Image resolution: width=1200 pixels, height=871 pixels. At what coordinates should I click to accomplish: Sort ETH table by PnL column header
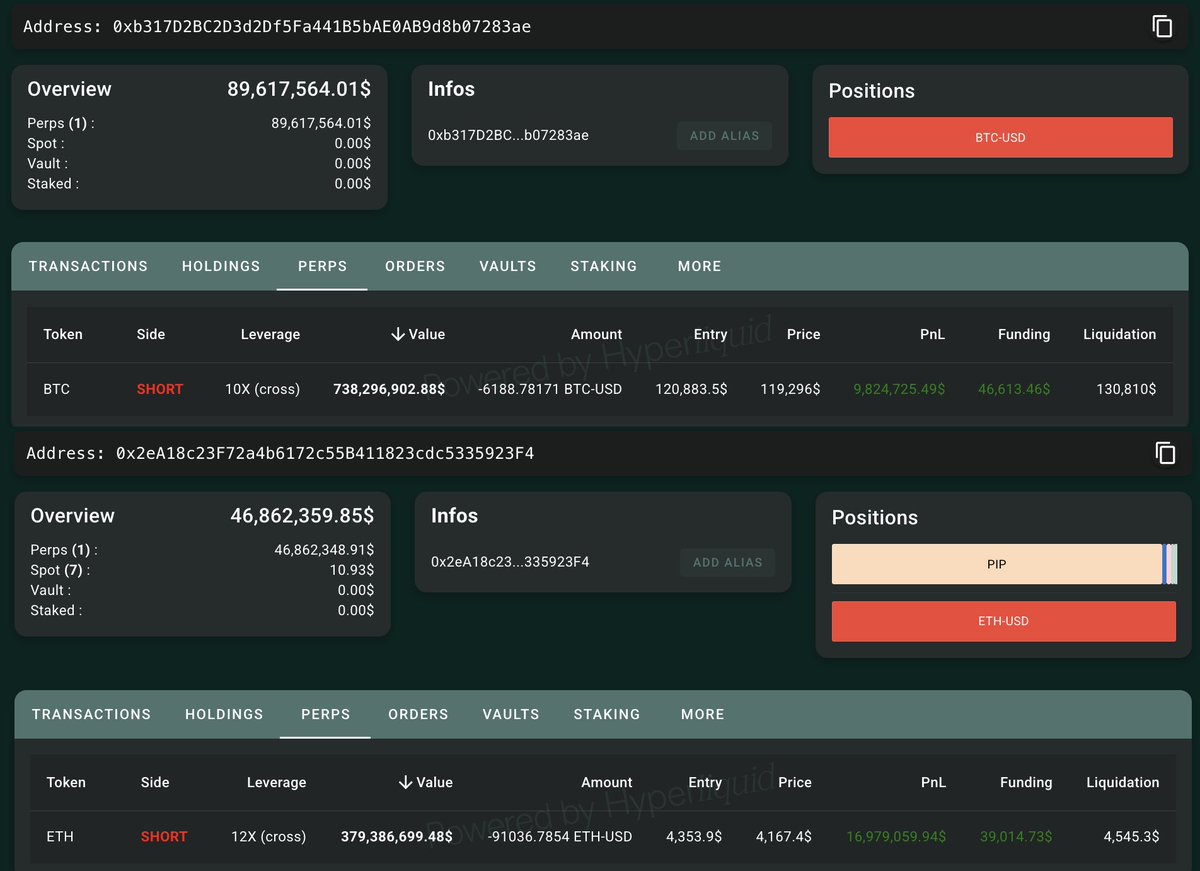932,782
